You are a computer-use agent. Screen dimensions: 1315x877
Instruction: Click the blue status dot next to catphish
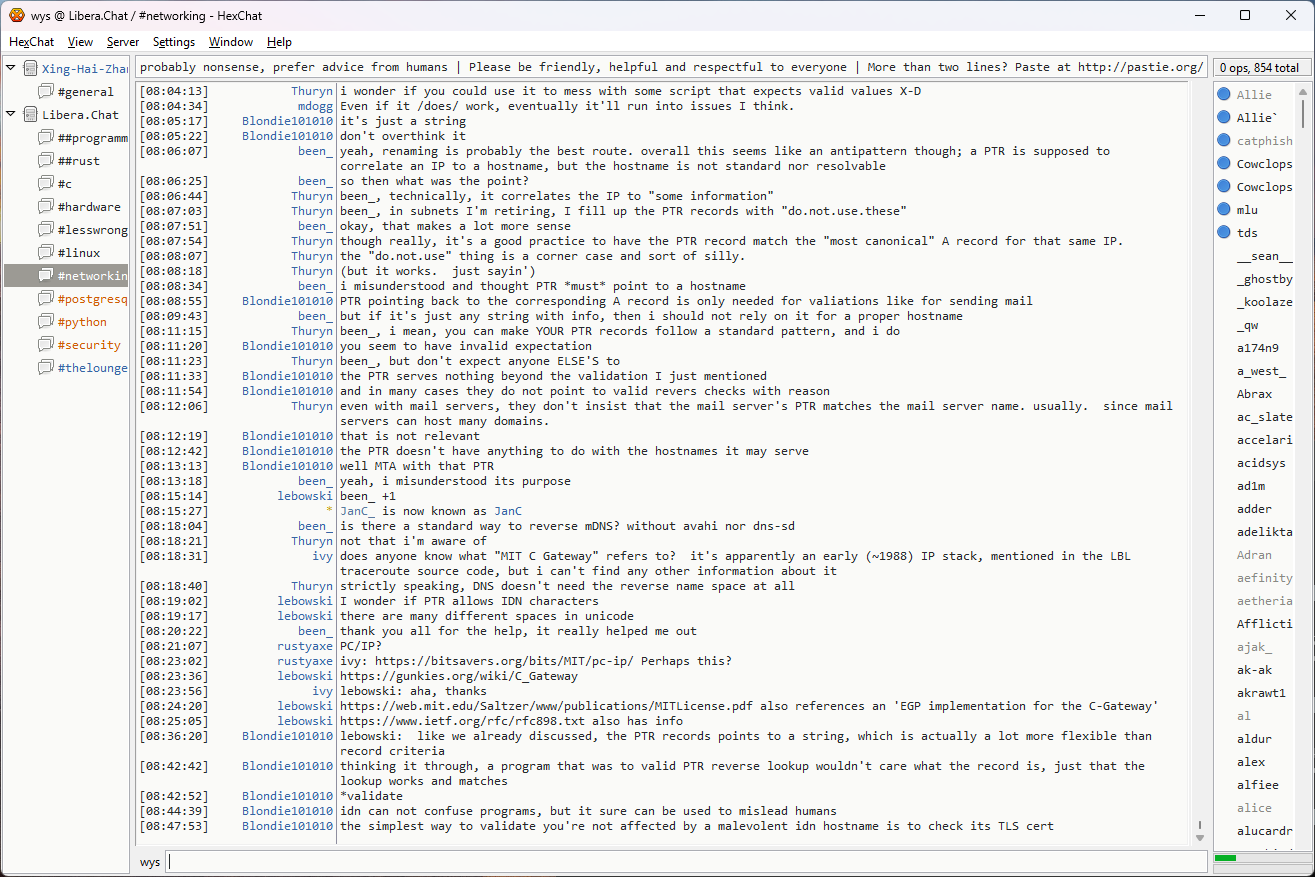(1224, 141)
